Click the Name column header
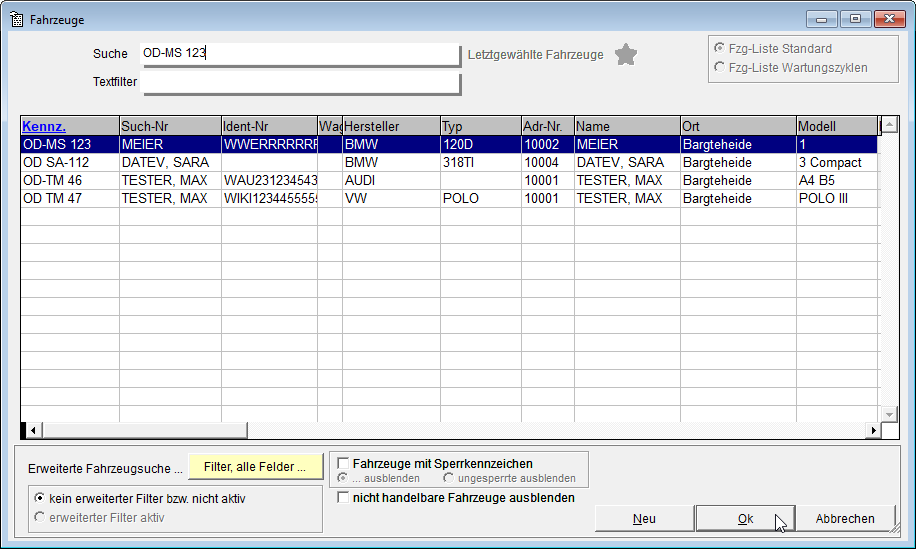The image size is (916, 549). [x=627, y=126]
